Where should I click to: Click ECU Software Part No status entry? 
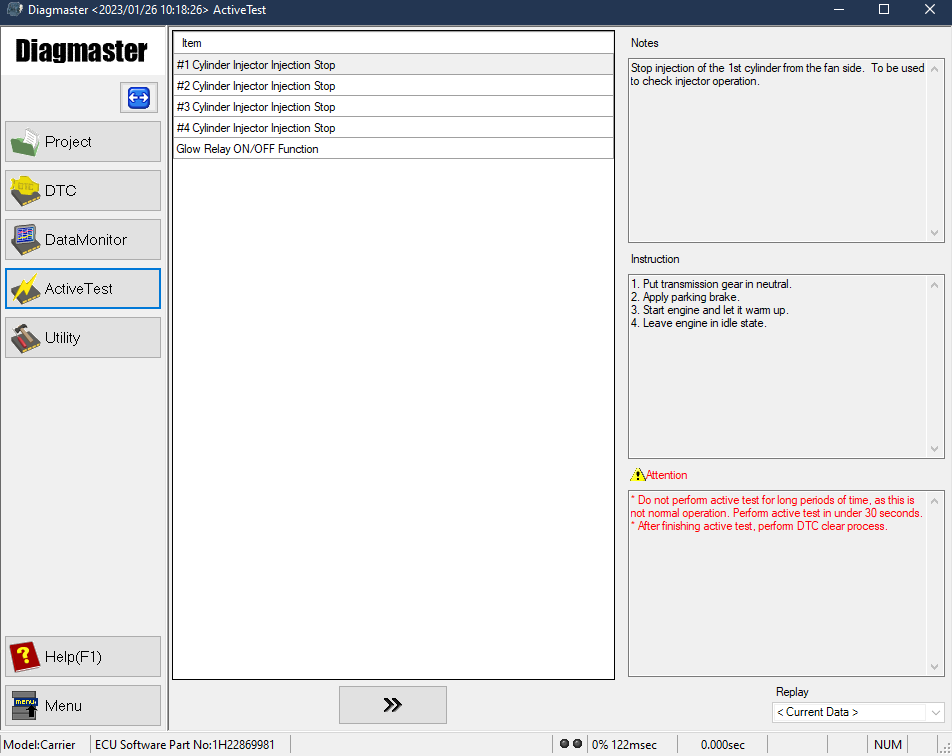185,744
